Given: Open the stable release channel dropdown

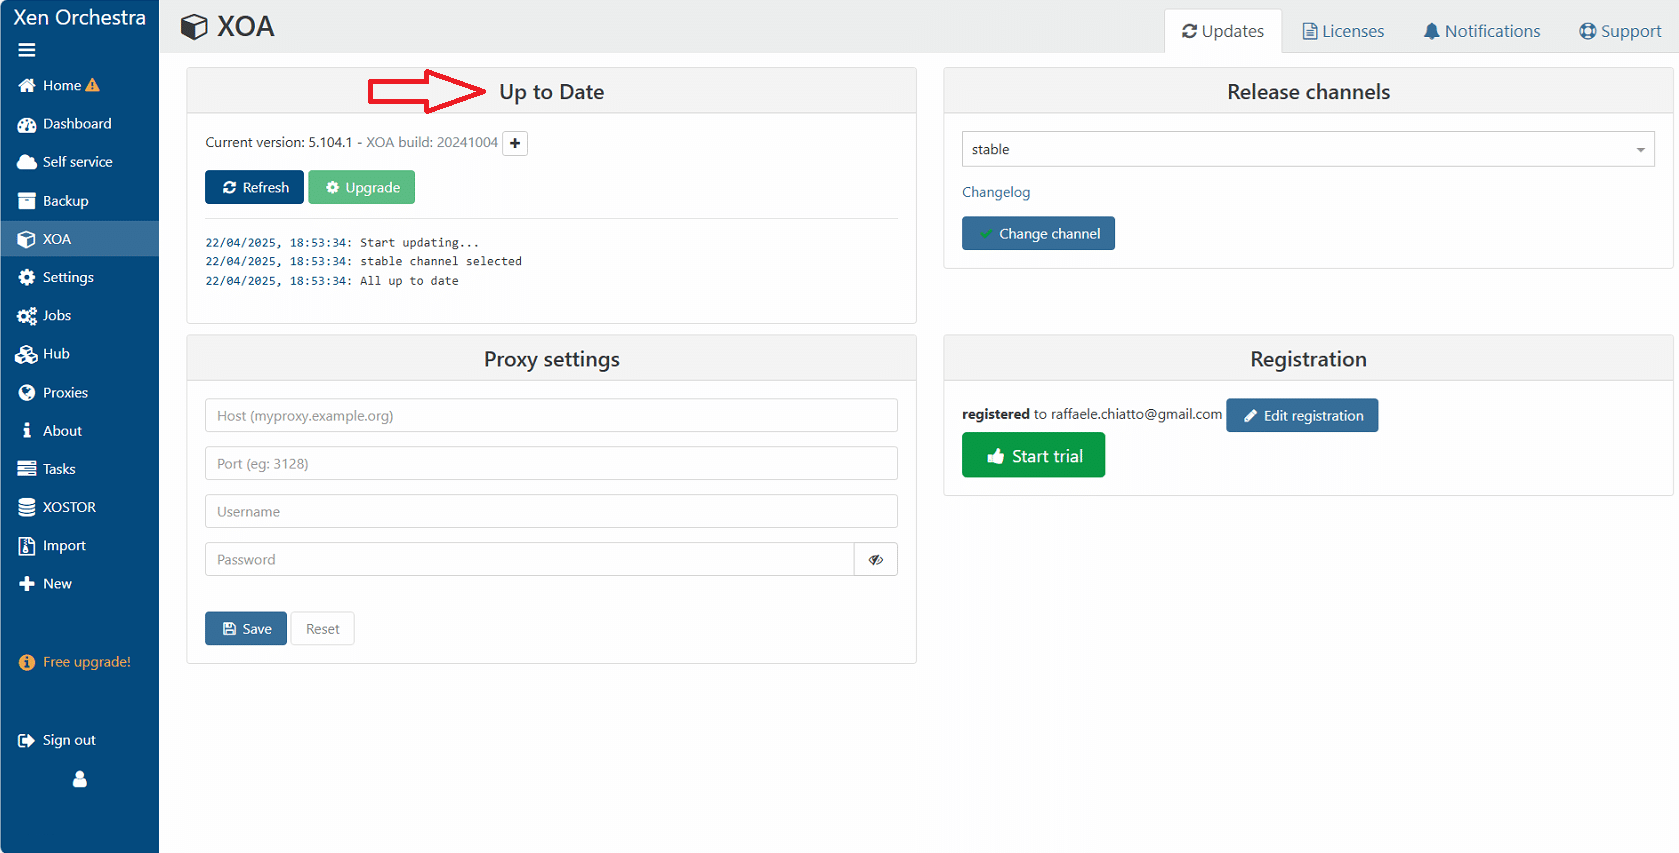Looking at the screenshot, I should pos(1308,149).
